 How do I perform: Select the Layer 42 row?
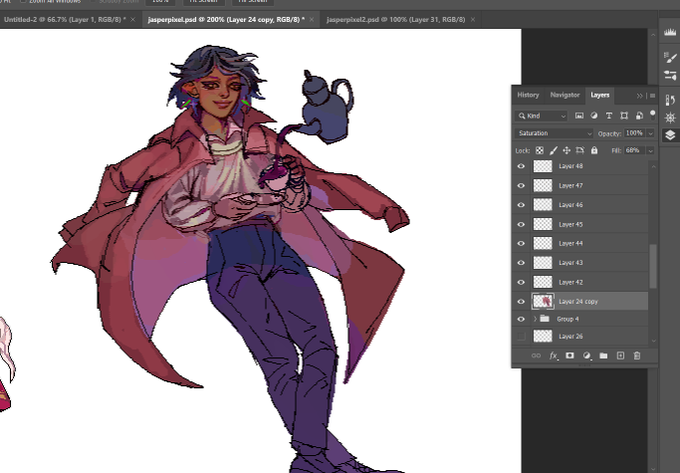581,282
